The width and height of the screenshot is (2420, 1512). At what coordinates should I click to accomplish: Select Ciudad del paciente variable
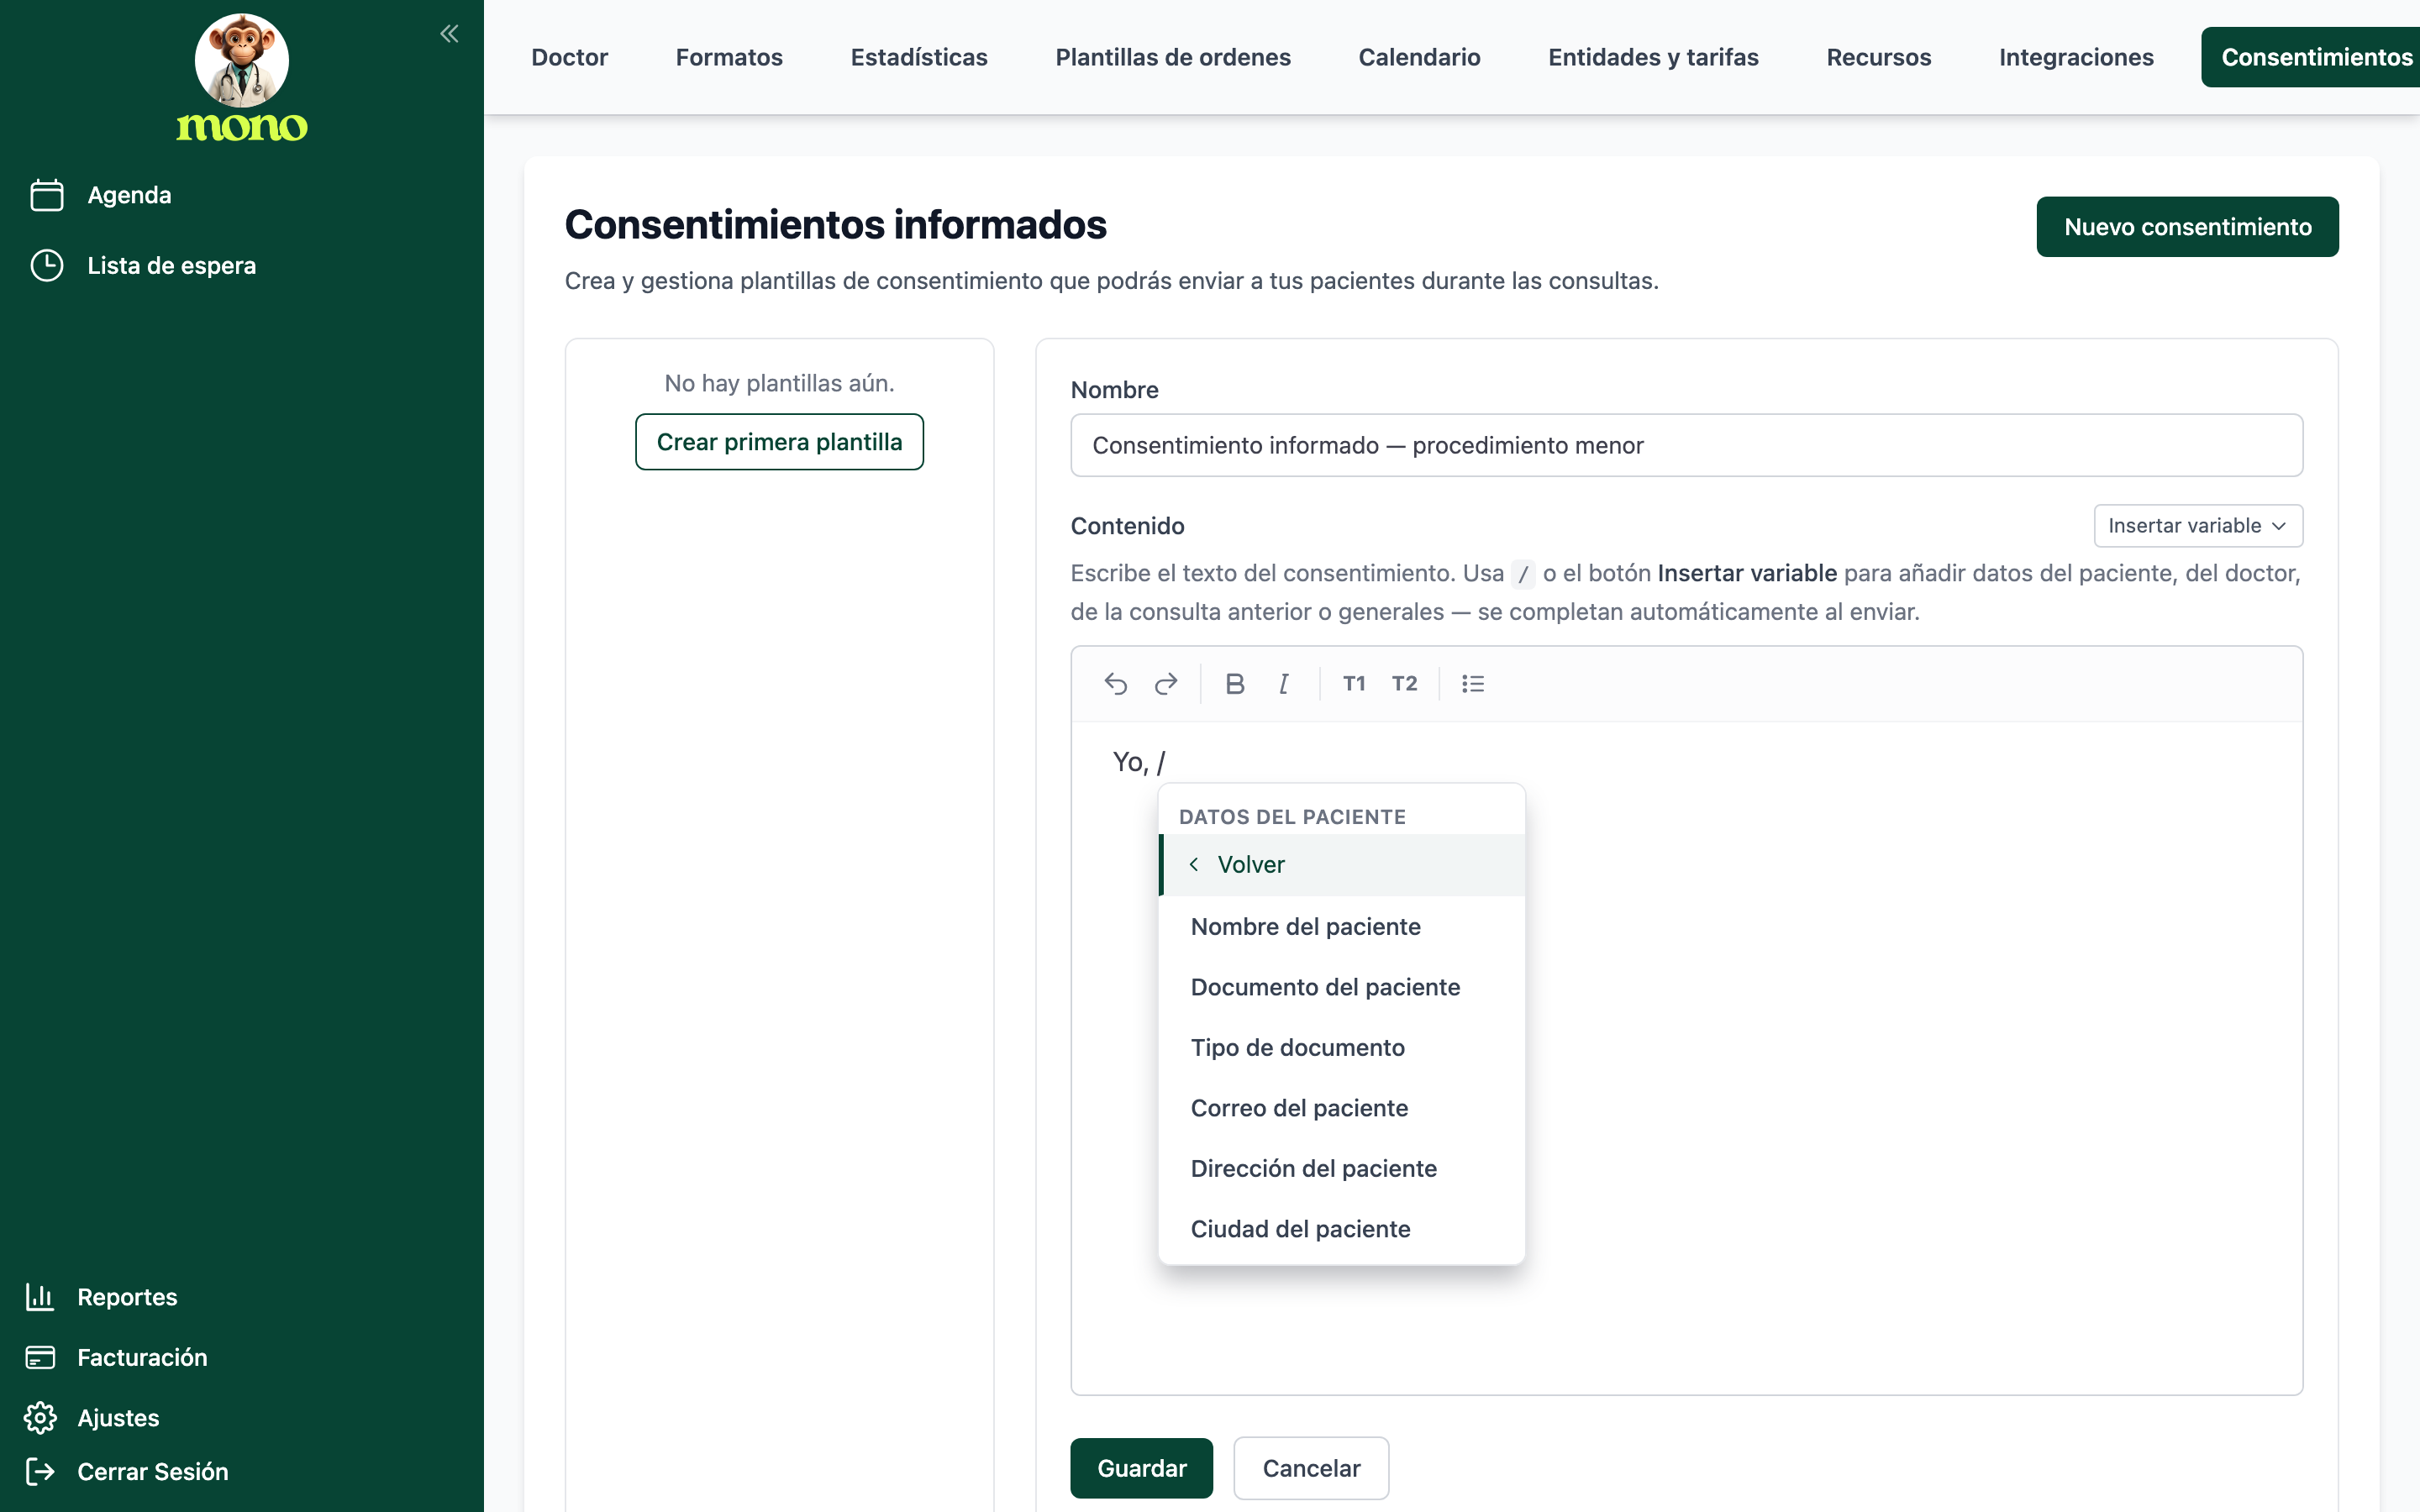tap(1342, 1229)
